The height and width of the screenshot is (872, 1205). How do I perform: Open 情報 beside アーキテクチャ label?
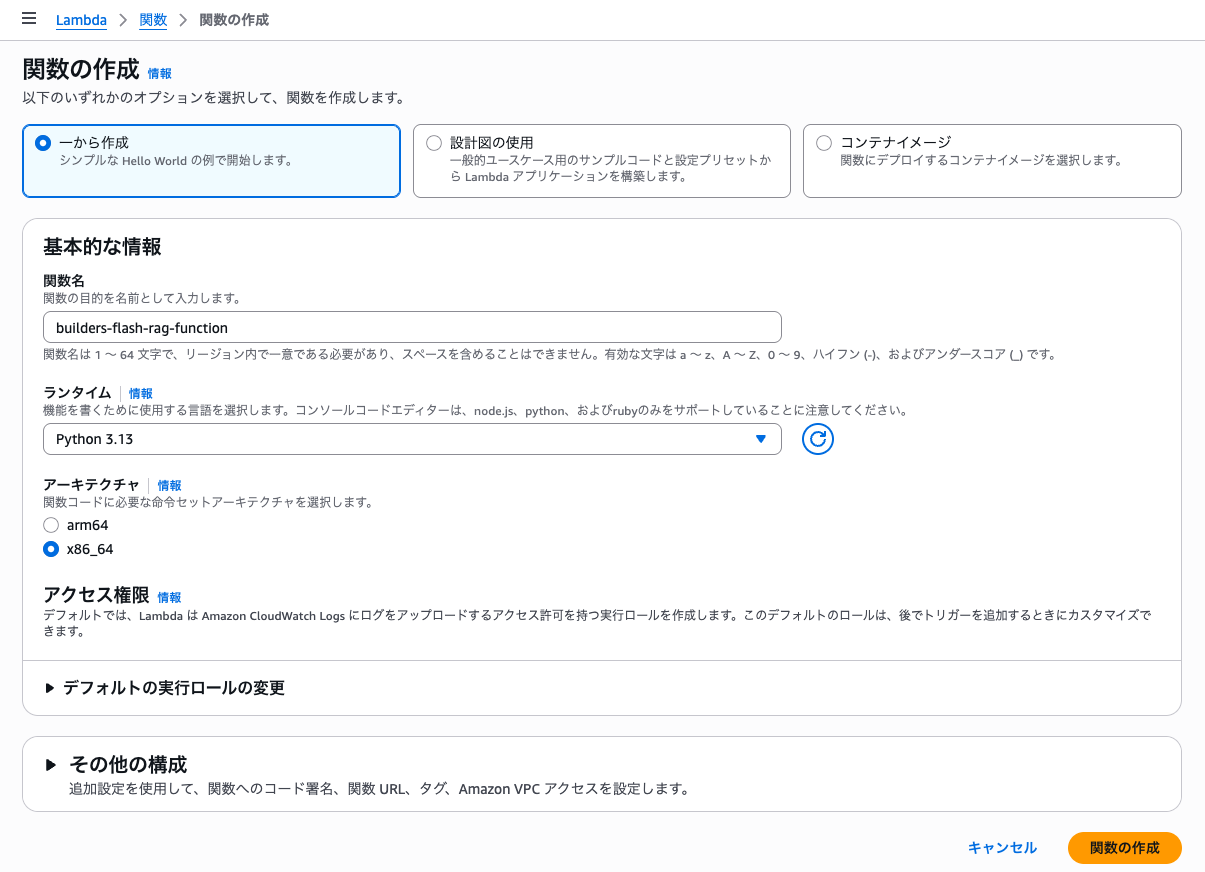click(x=169, y=485)
